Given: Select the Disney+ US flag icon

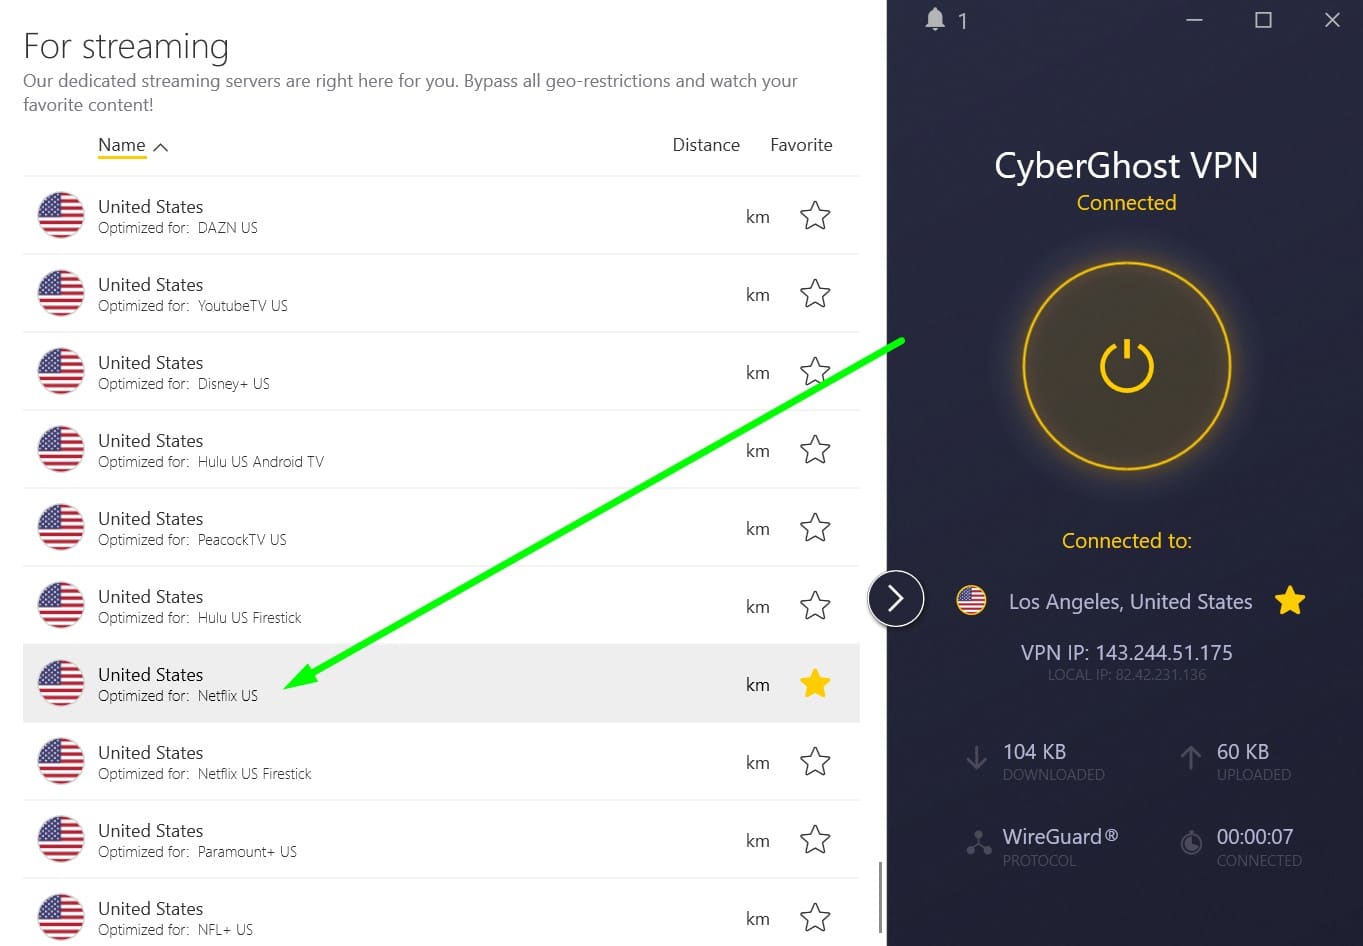Looking at the screenshot, I should [x=61, y=372].
